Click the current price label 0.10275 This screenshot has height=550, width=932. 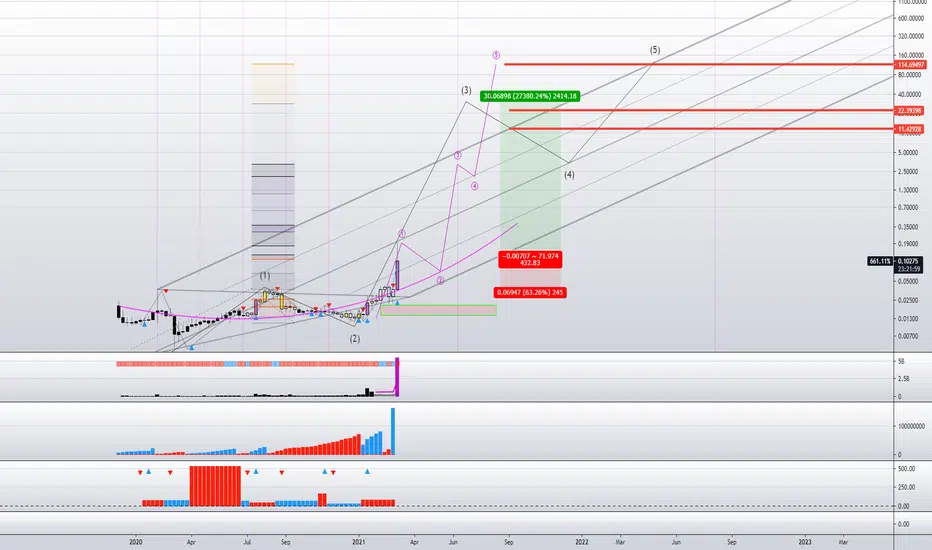pos(908,261)
